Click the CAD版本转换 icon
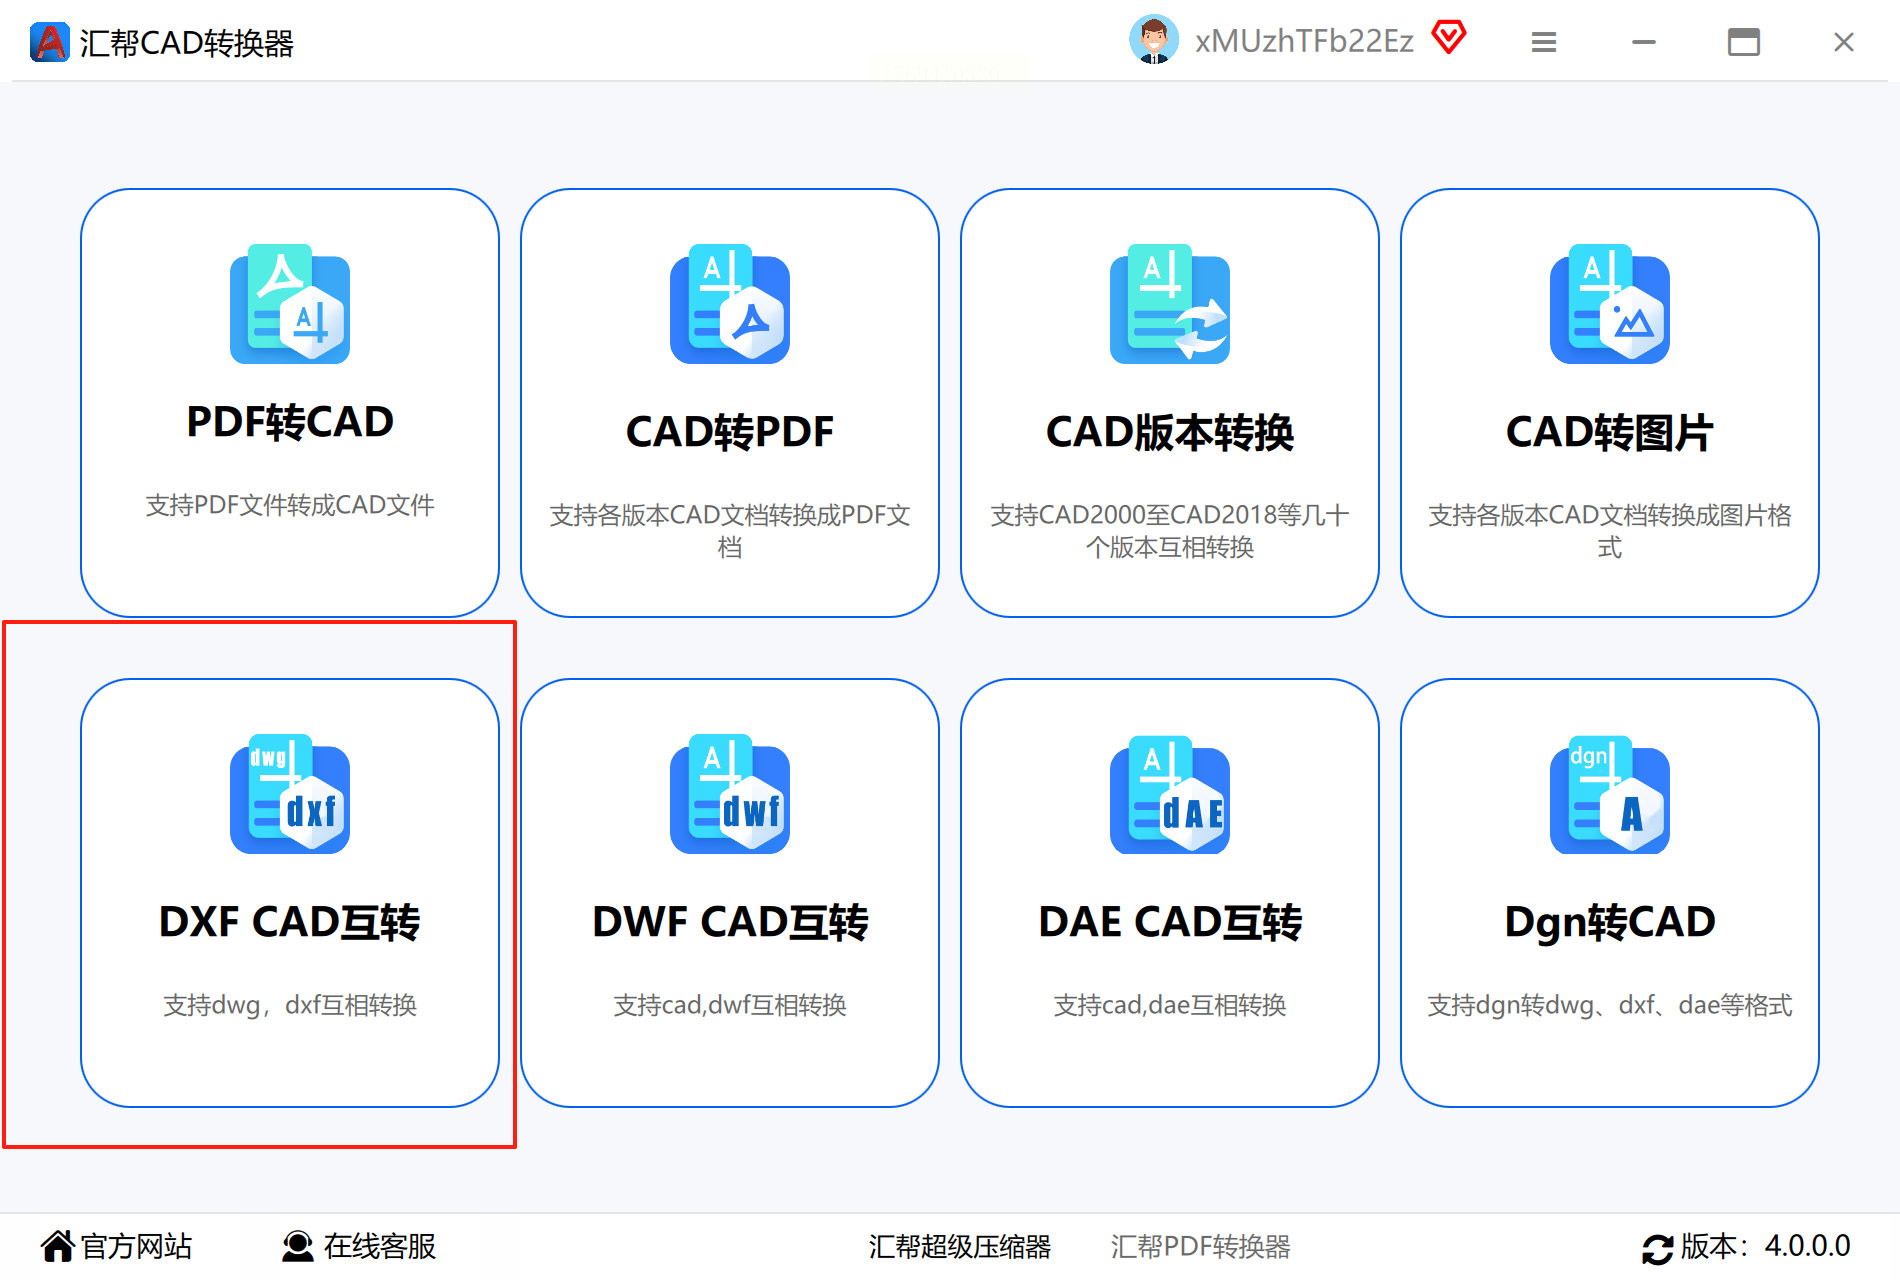 [1170, 304]
